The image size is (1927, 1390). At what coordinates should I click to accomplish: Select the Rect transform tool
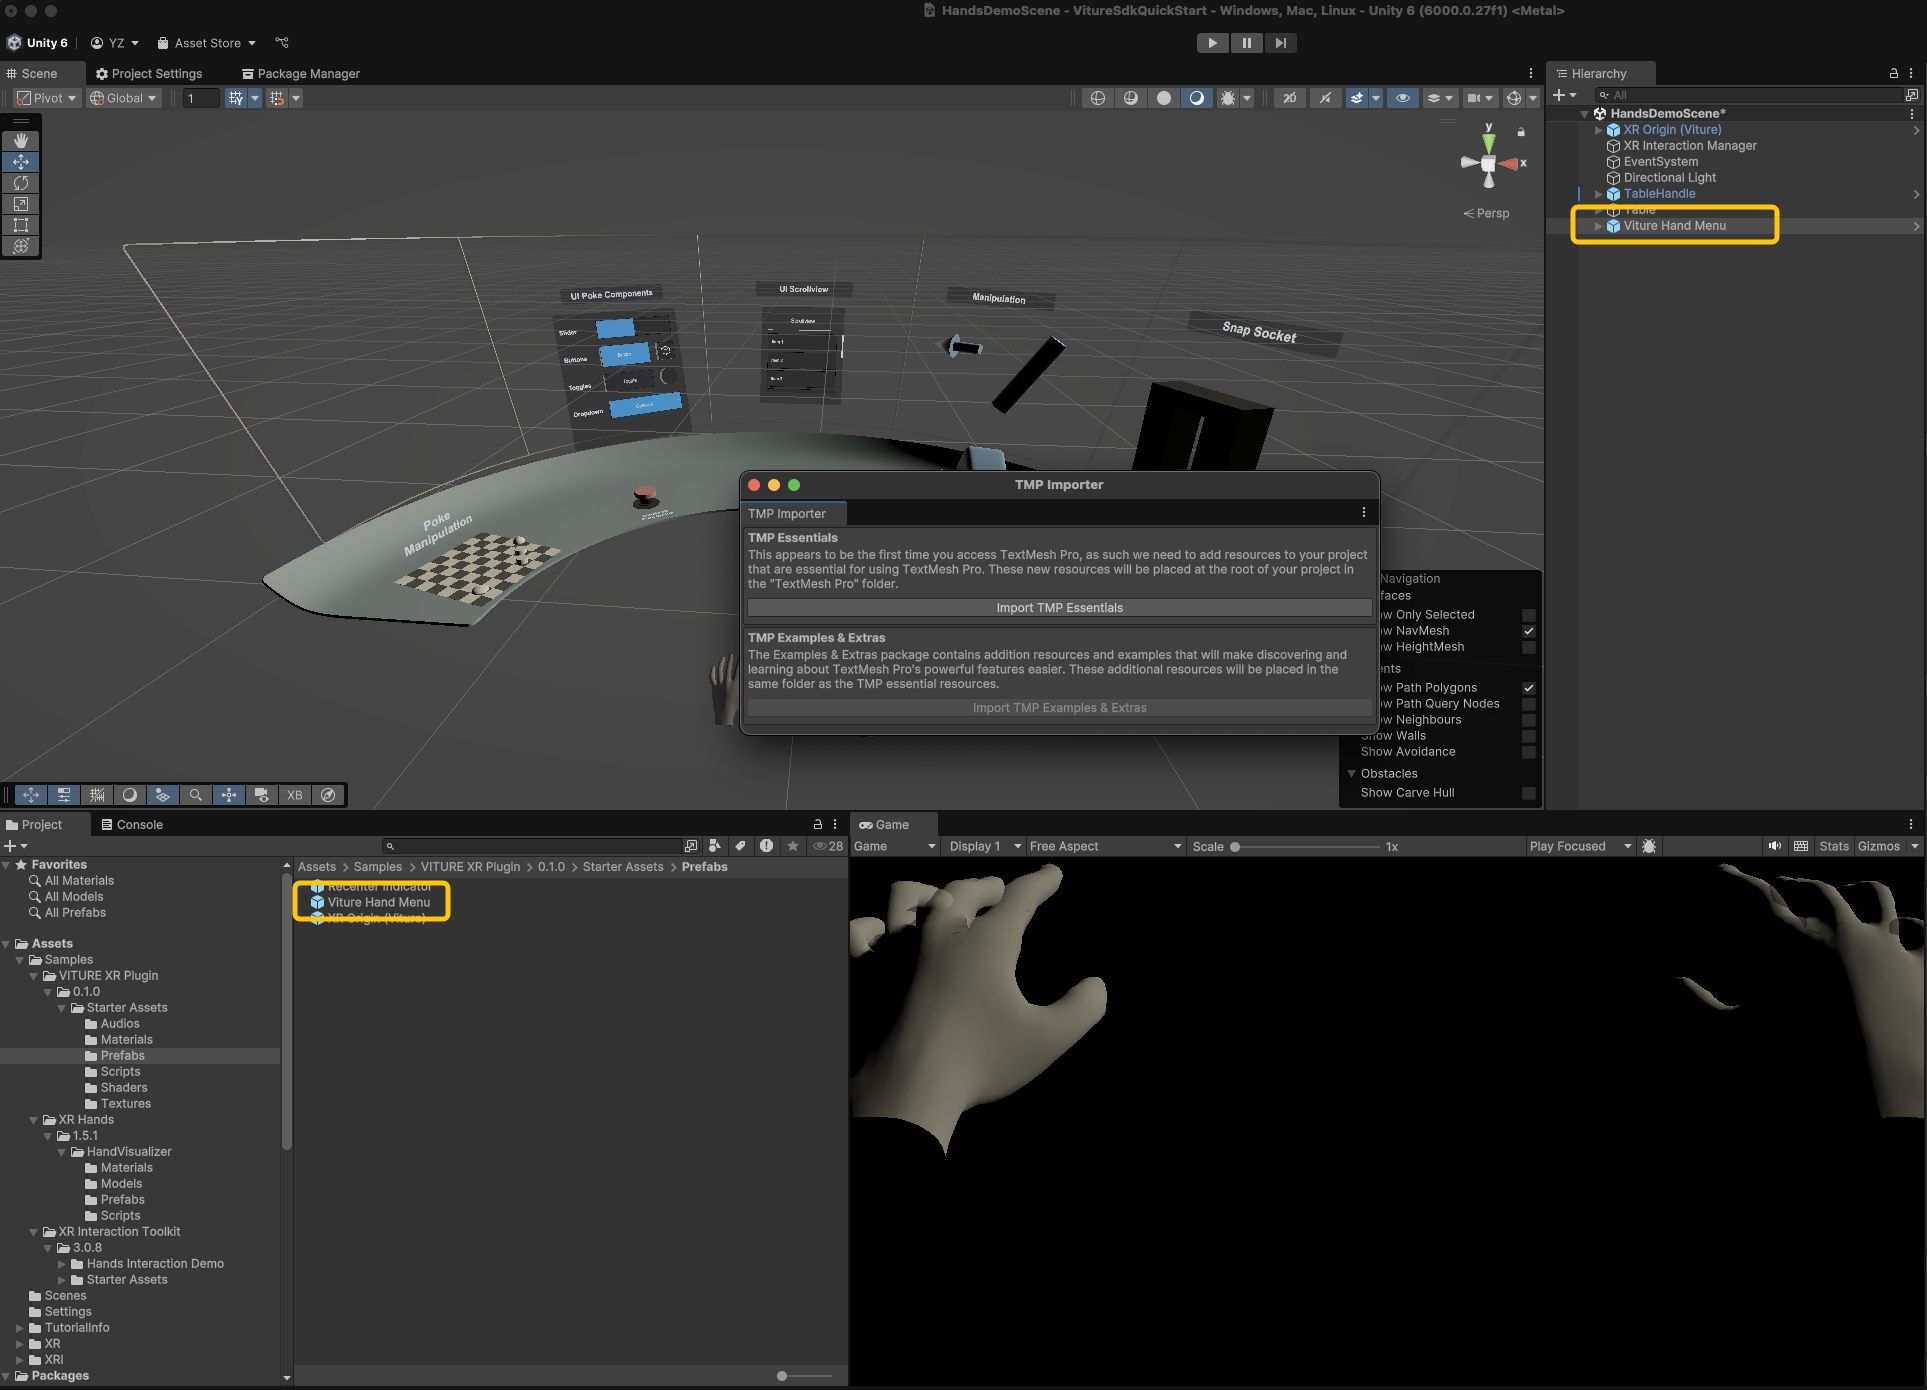click(21, 225)
